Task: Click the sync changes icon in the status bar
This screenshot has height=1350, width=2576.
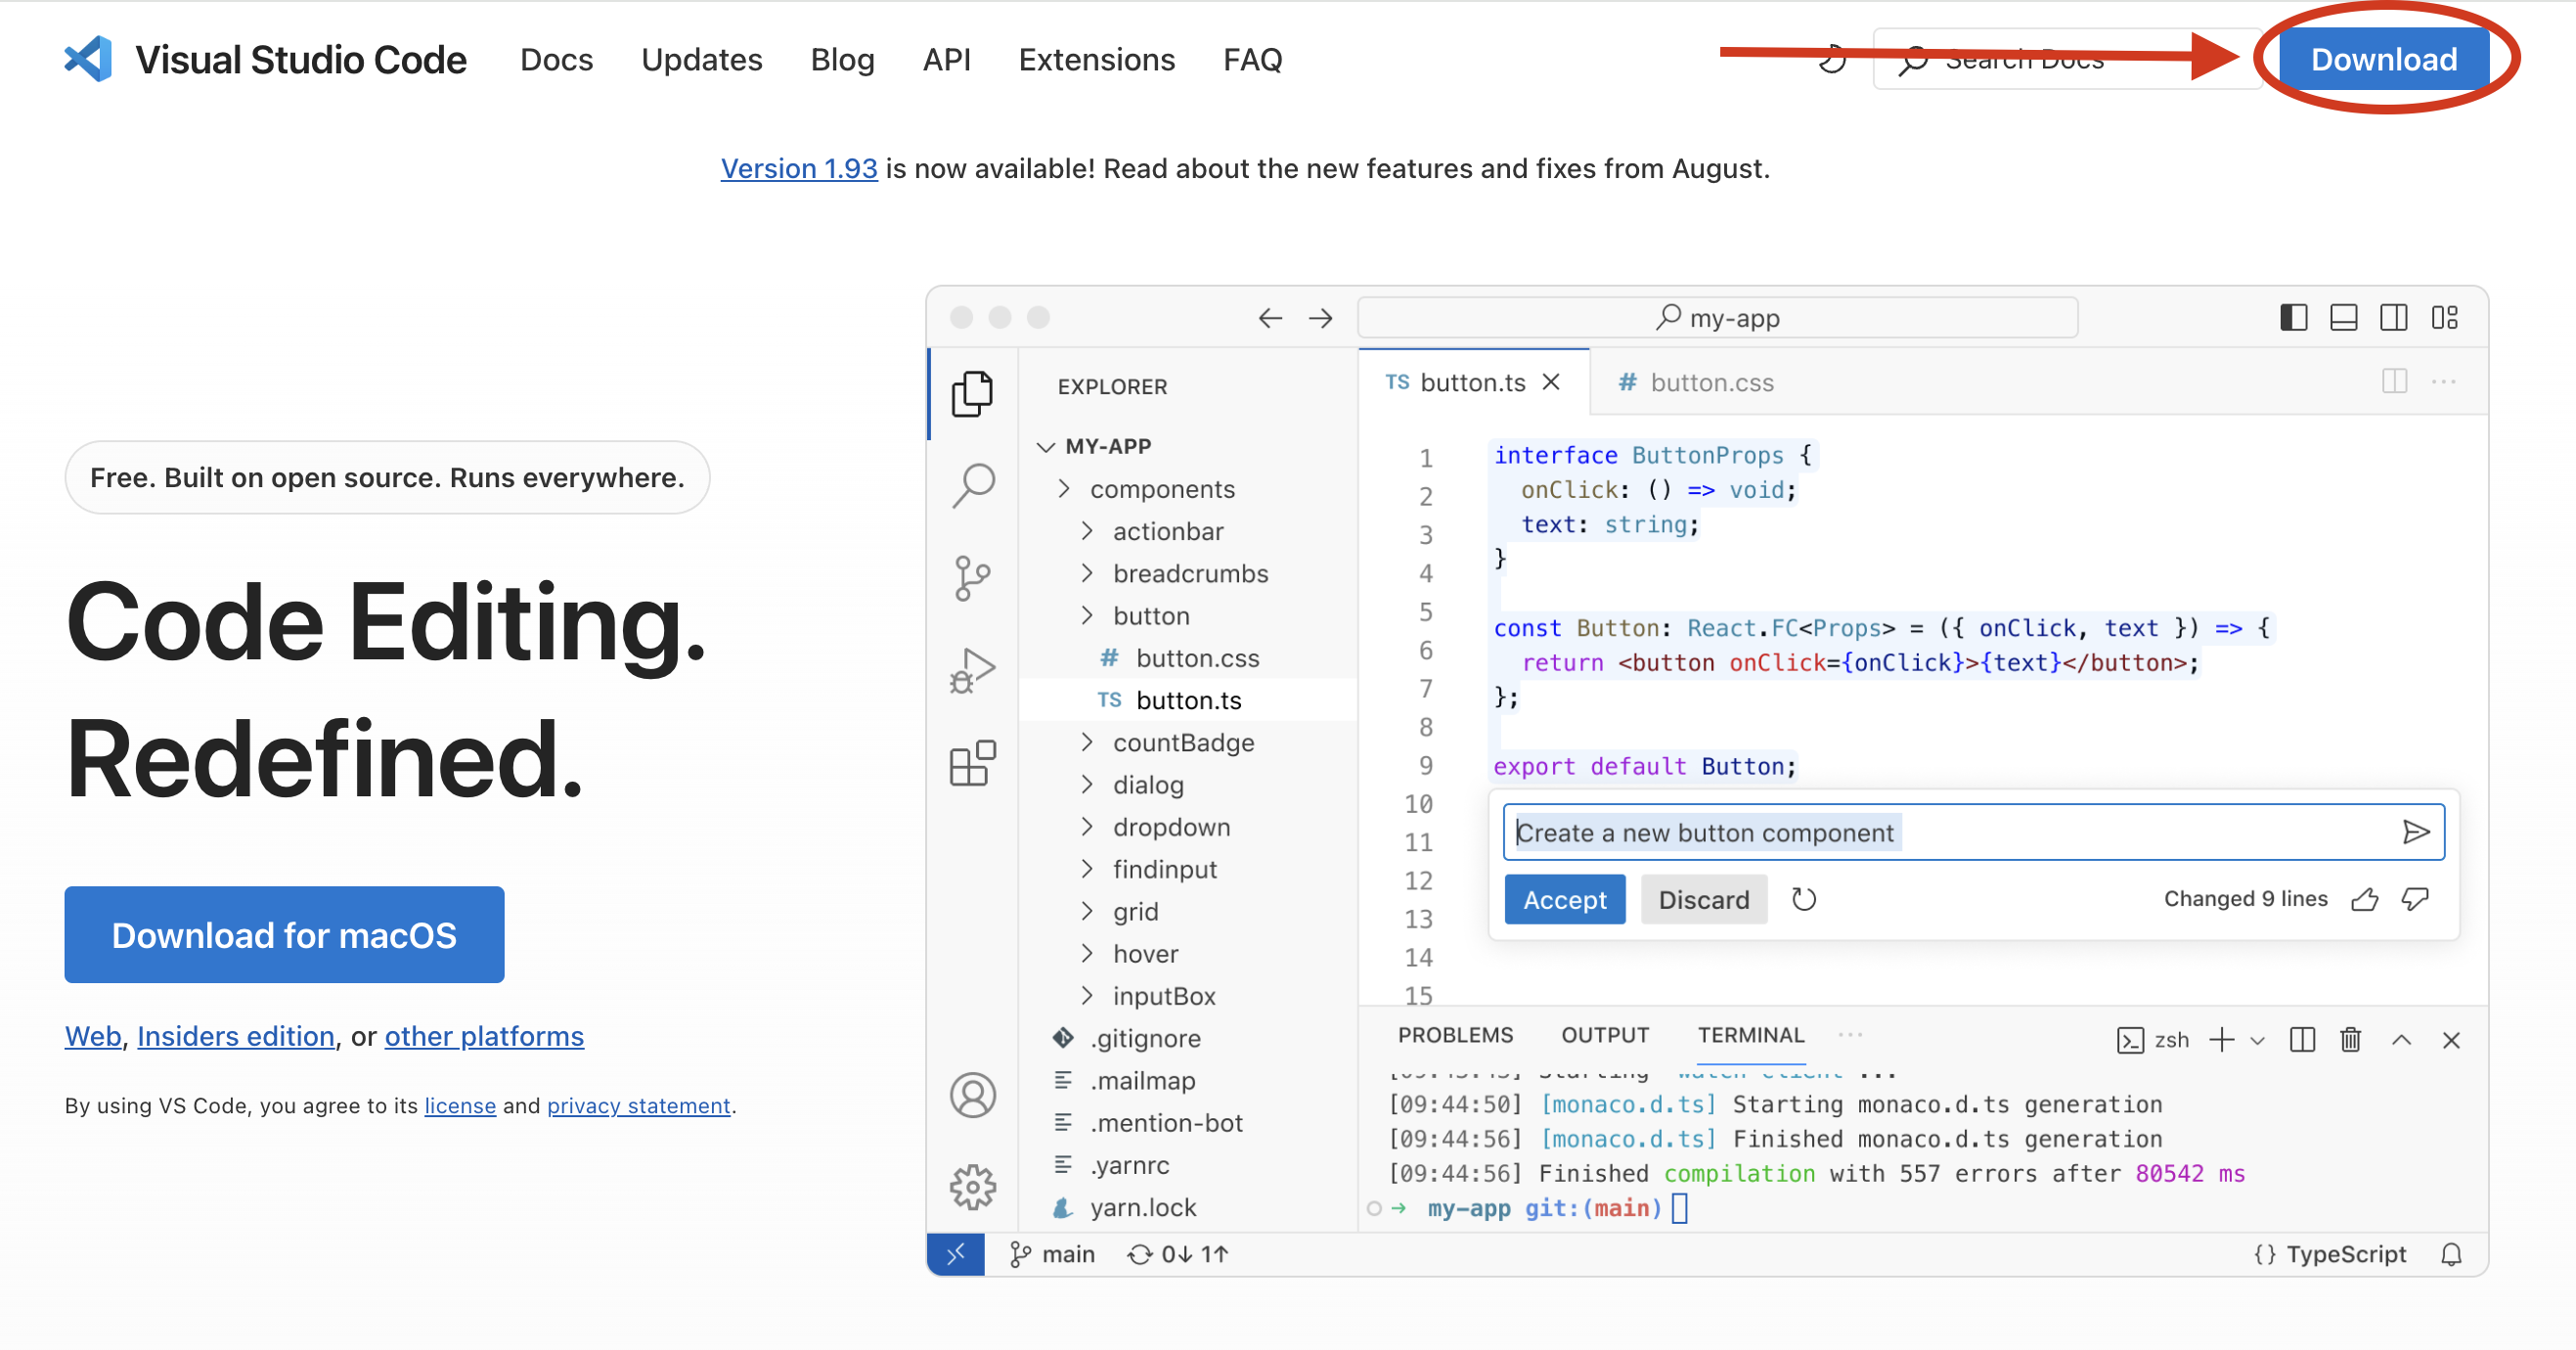Action: tap(1140, 1253)
